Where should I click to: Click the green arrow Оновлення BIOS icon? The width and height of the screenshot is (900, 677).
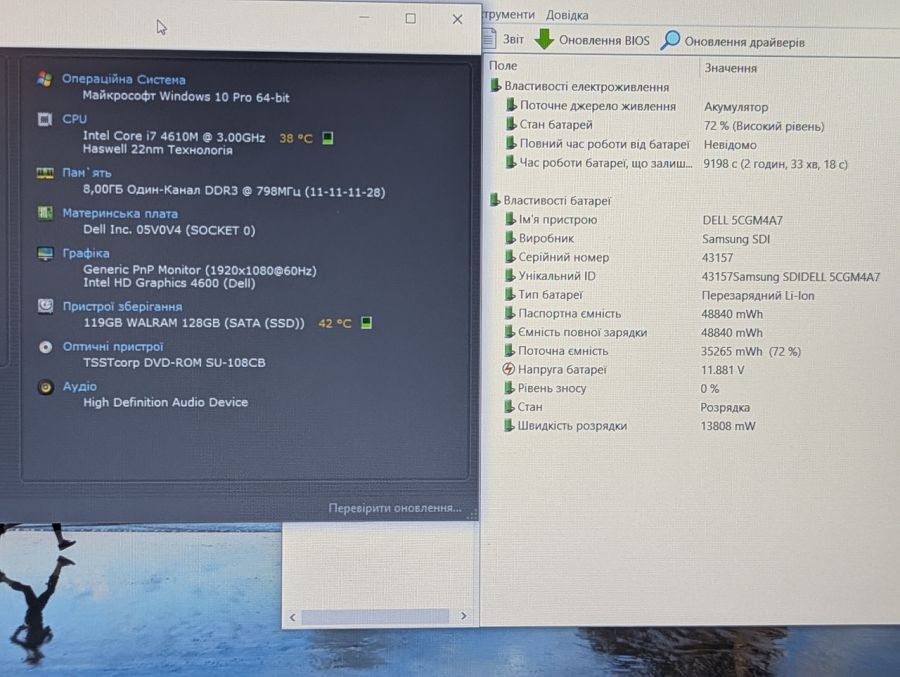pyautogui.click(x=544, y=39)
